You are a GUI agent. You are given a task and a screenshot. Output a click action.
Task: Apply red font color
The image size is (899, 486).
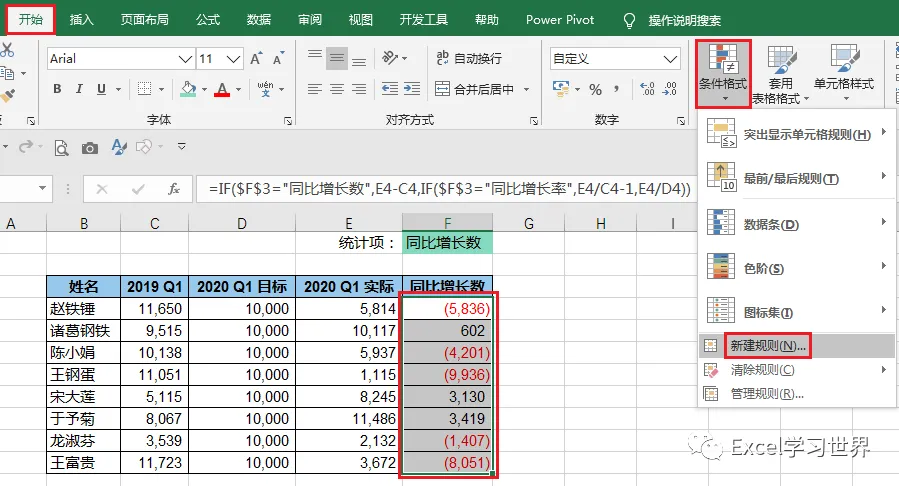(222, 89)
